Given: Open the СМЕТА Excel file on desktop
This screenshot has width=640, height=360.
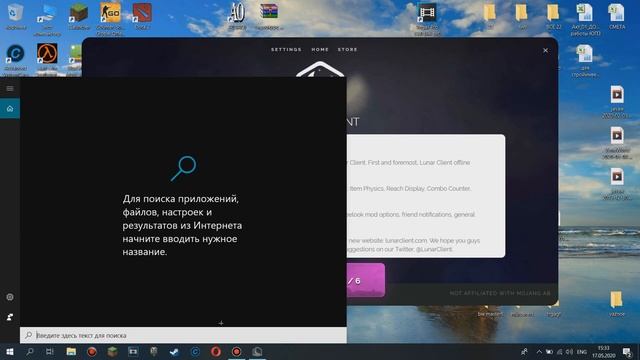Looking at the screenshot, I should click(617, 16).
